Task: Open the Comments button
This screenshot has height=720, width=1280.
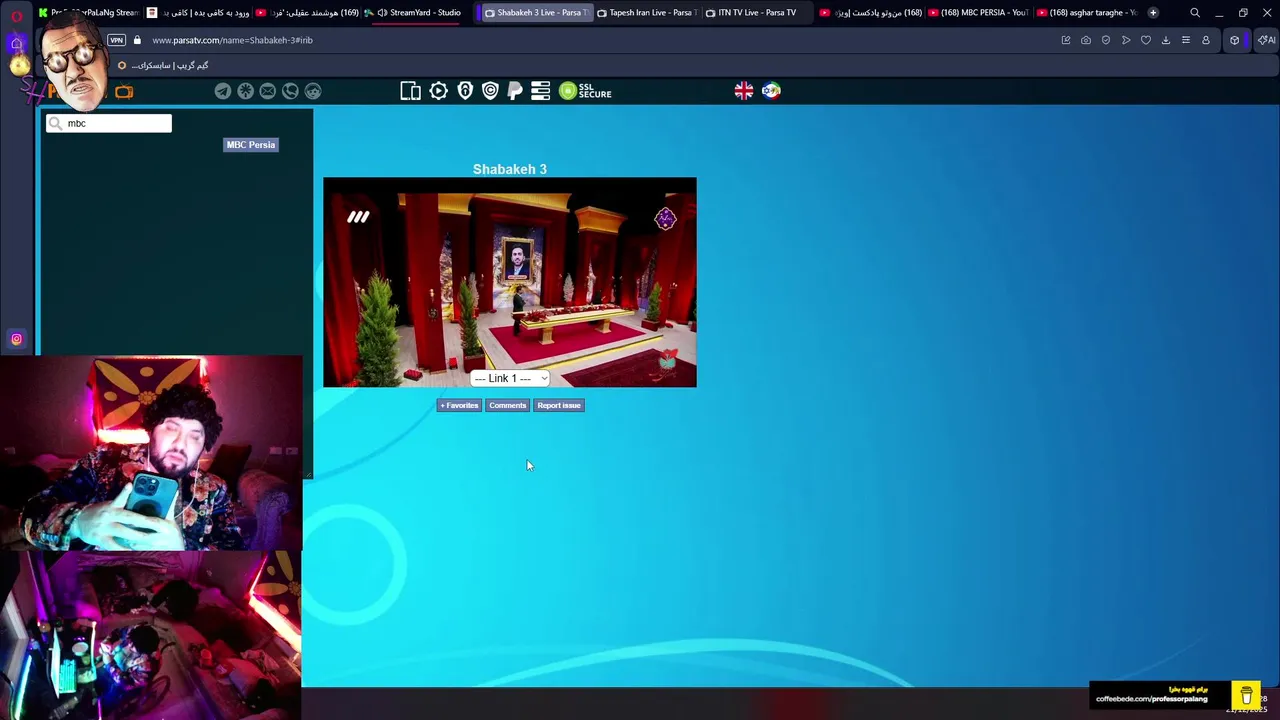Action: pos(507,405)
